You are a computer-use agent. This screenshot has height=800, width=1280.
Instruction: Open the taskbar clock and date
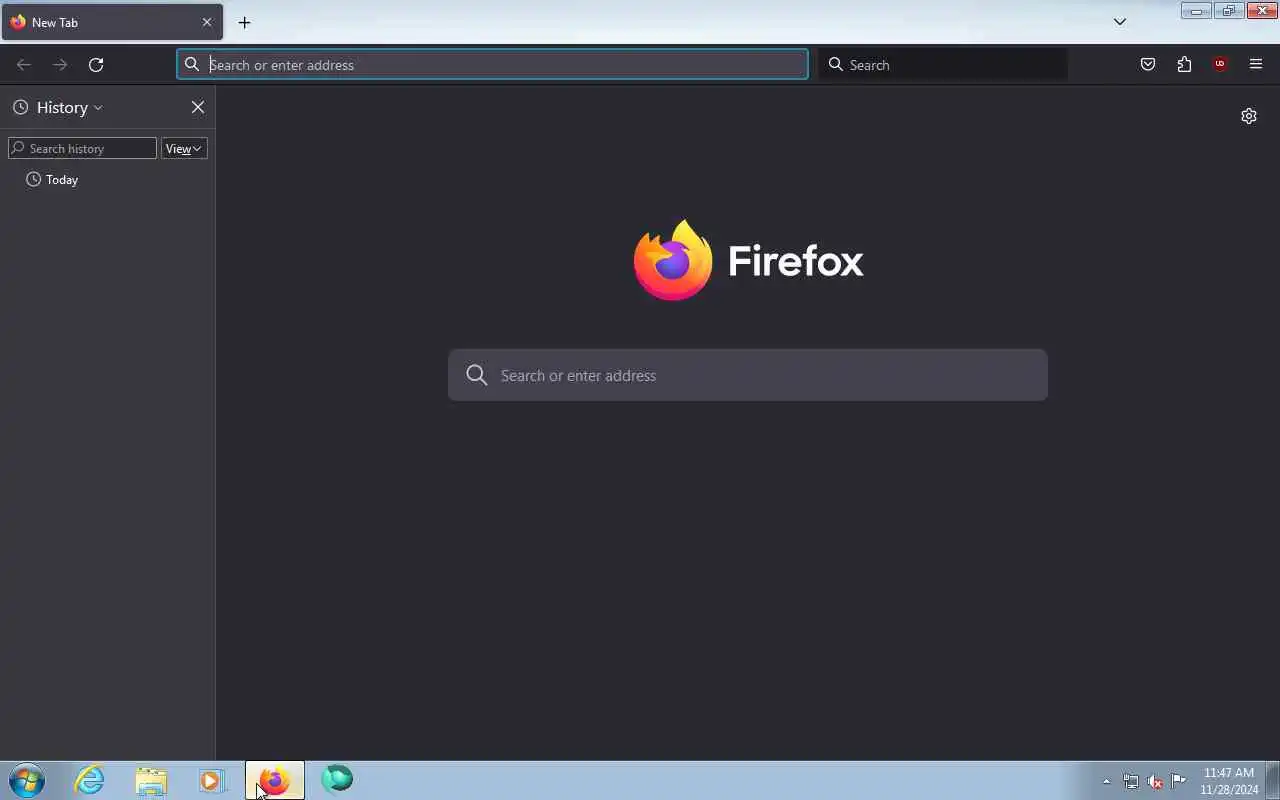point(1229,781)
